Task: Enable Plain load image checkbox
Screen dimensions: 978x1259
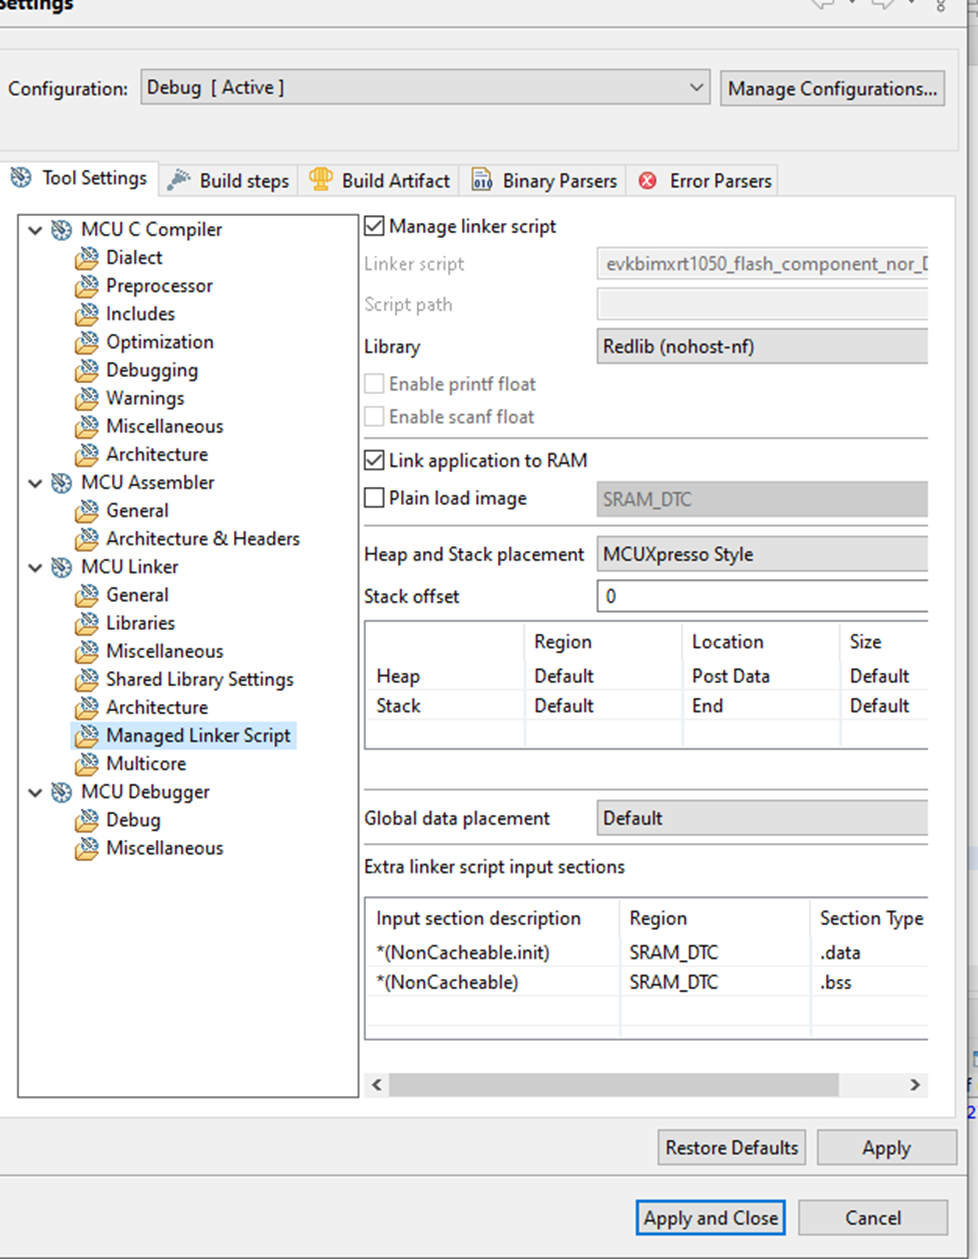Action: click(x=375, y=498)
